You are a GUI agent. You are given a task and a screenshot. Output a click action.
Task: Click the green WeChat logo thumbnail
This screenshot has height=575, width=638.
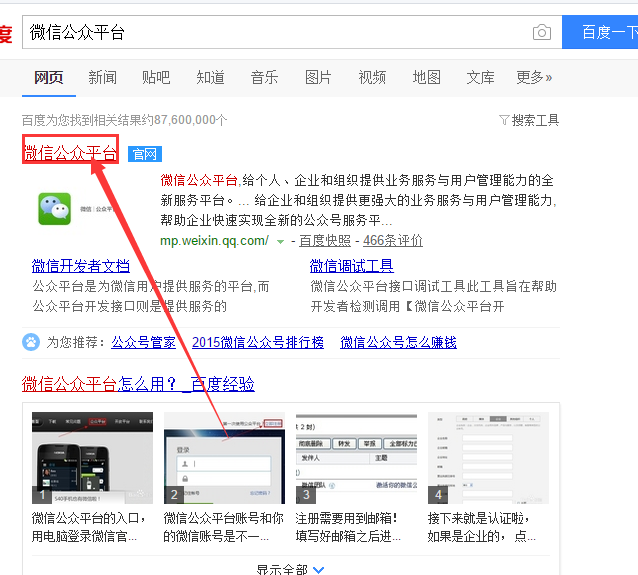[x=55, y=209]
